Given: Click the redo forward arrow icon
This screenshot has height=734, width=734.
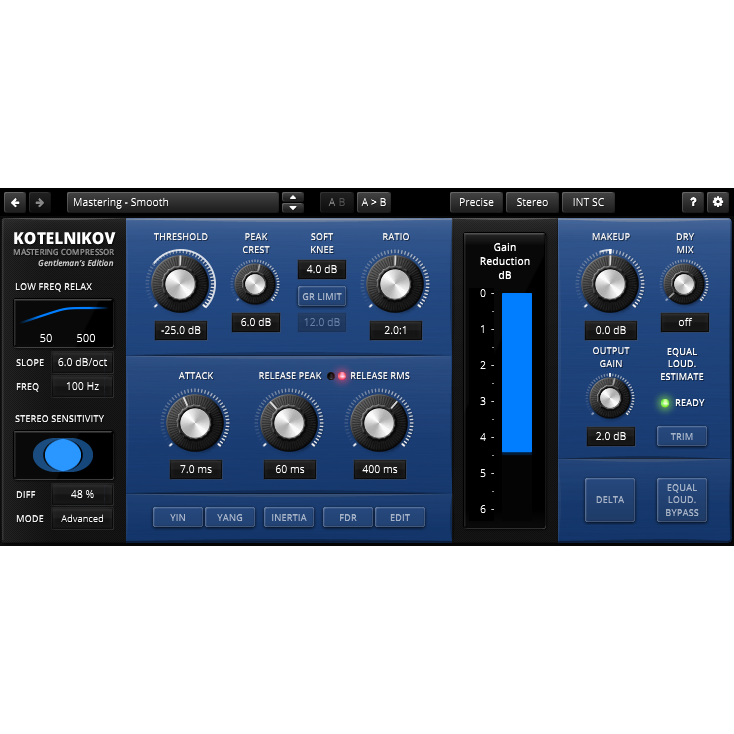Looking at the screenshot, I should (x=39, y=202).
